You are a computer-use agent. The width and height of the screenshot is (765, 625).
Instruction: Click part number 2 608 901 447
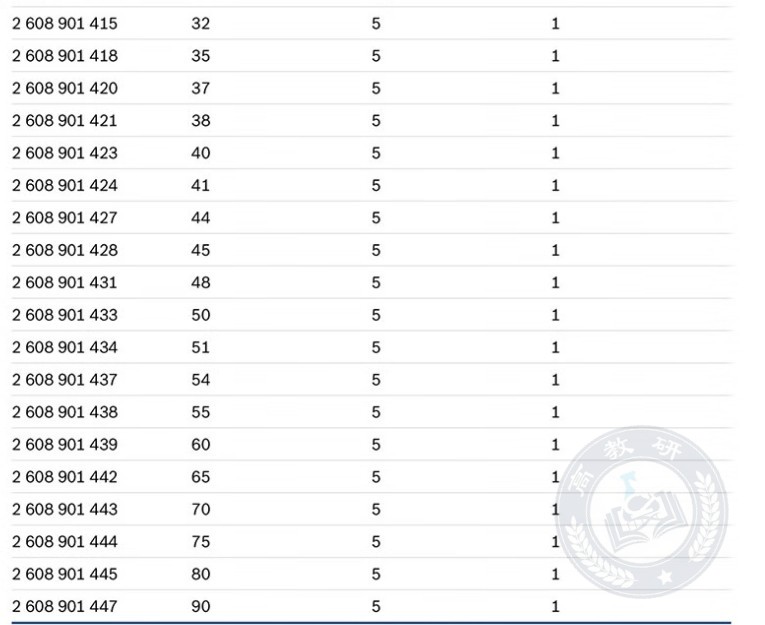pos(65,606)
